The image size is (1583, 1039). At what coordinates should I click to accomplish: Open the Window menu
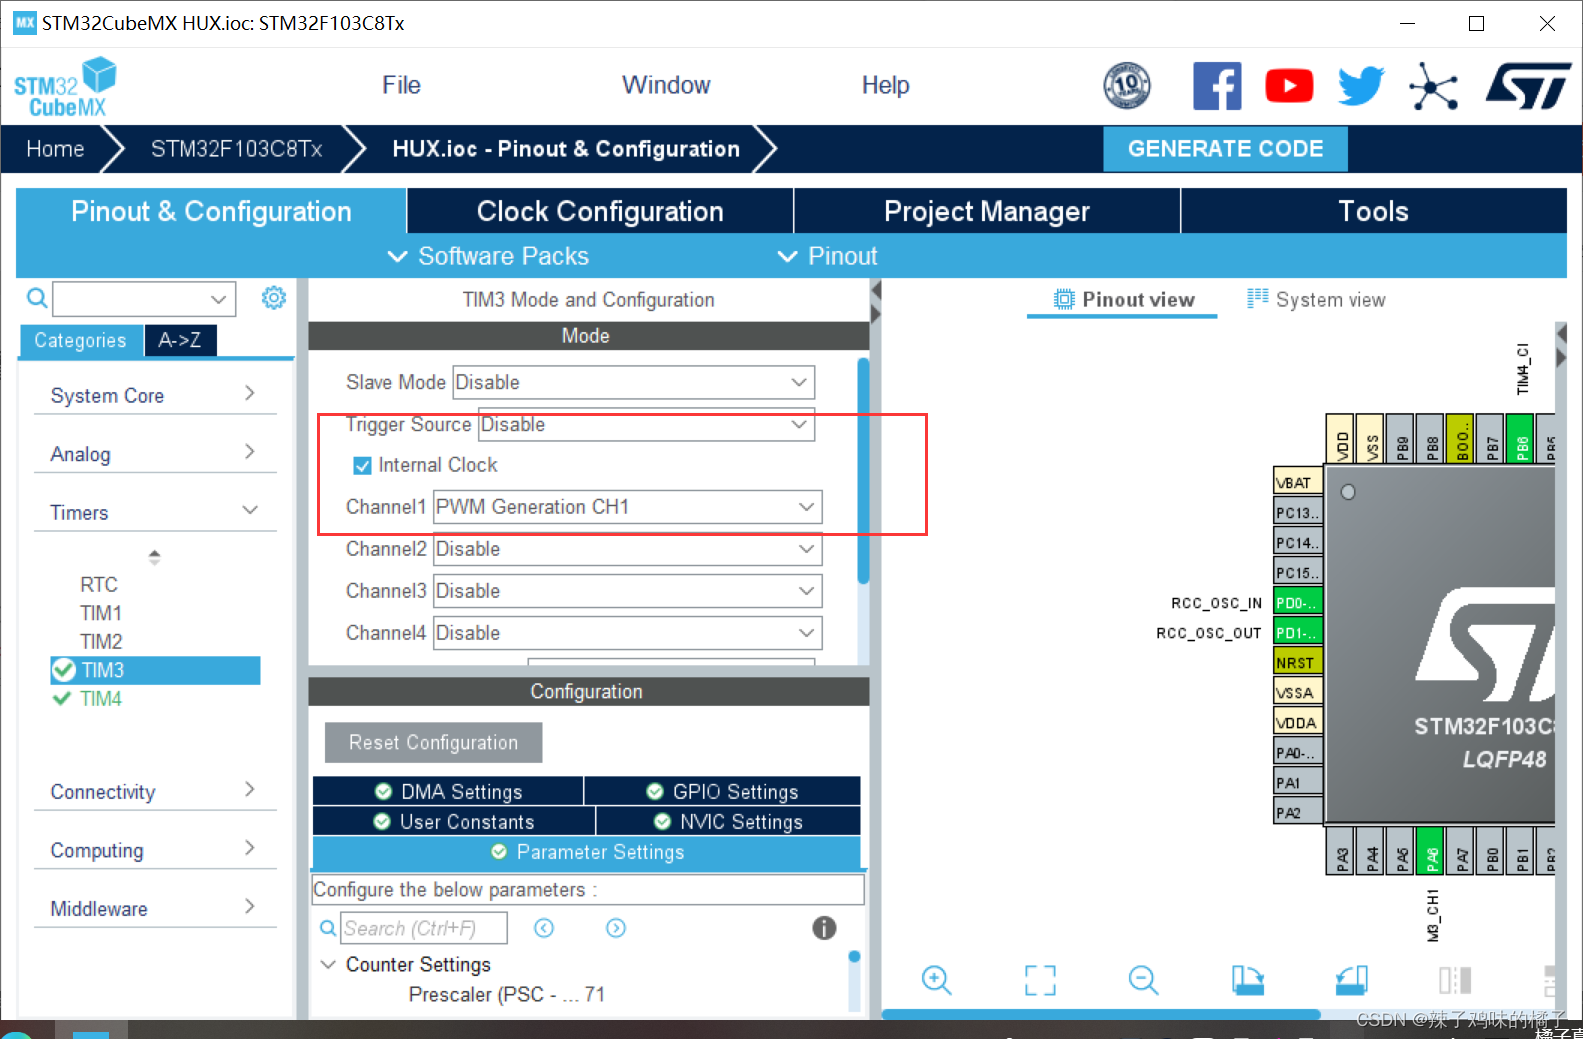666,85
